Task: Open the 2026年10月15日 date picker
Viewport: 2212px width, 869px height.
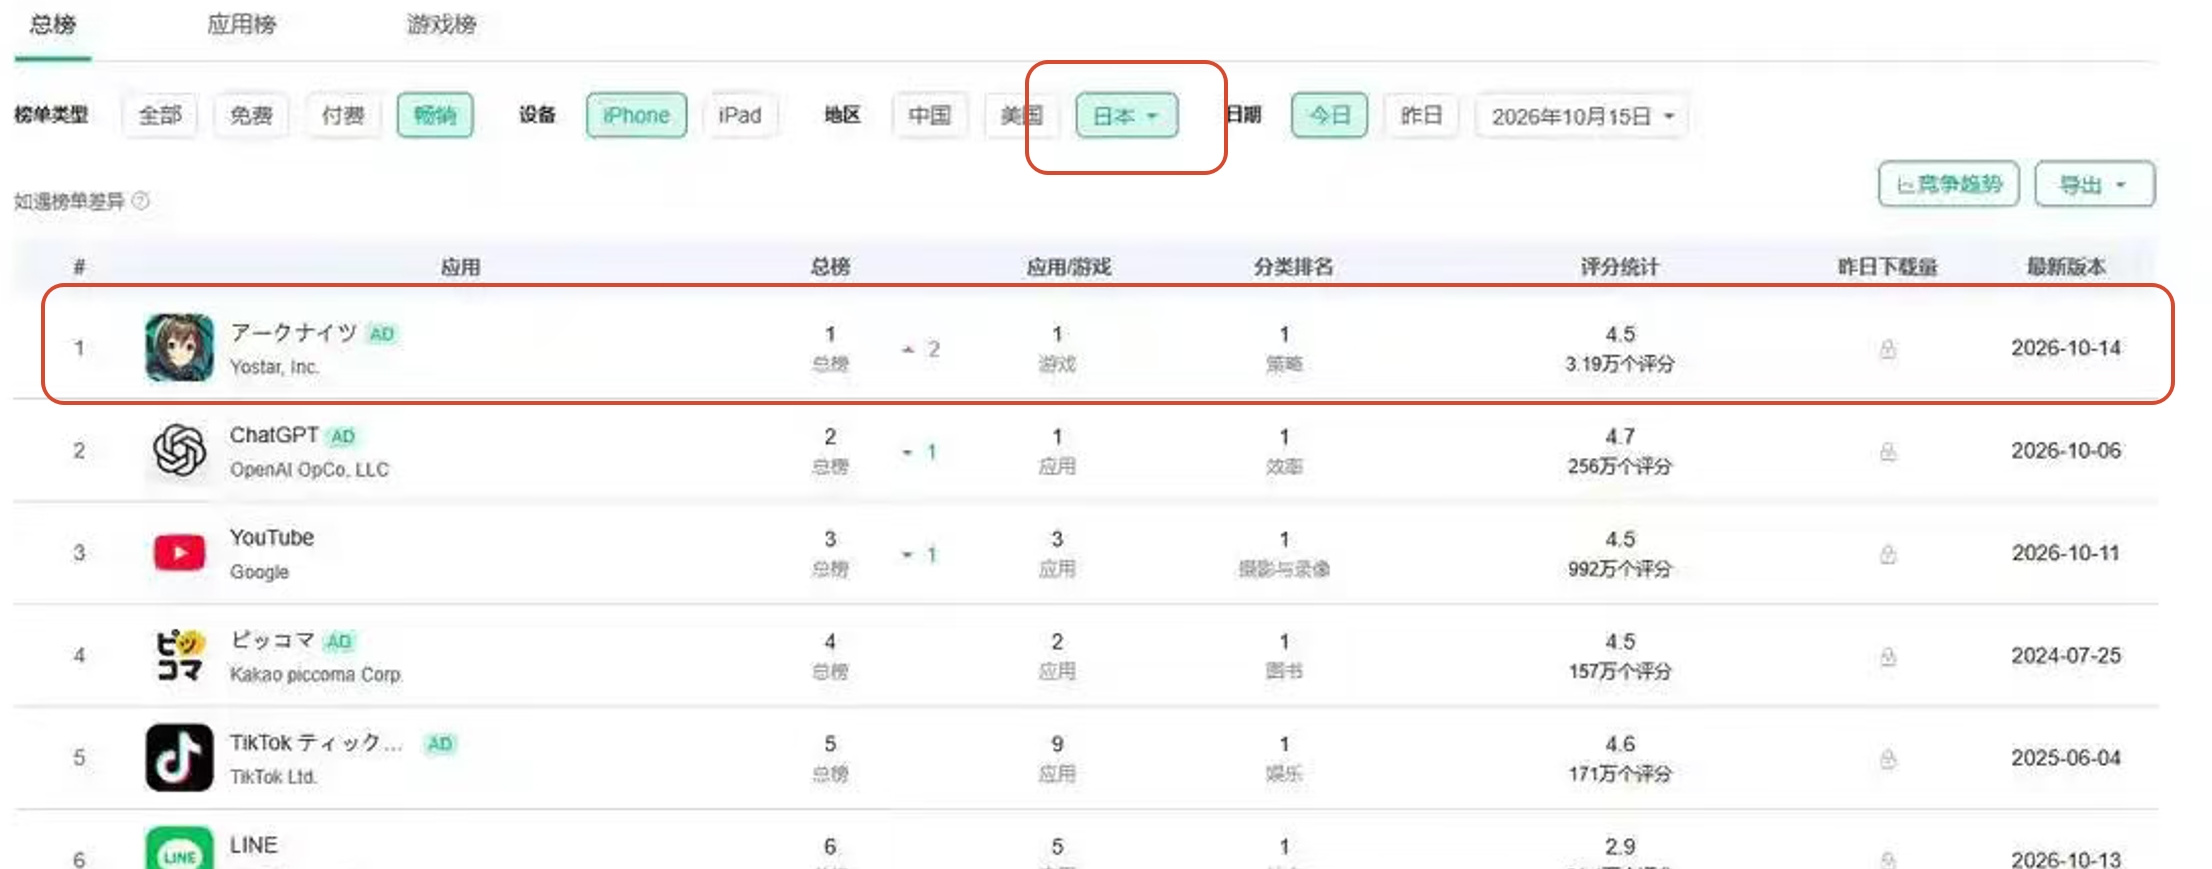Action: tap(1582, 116)
